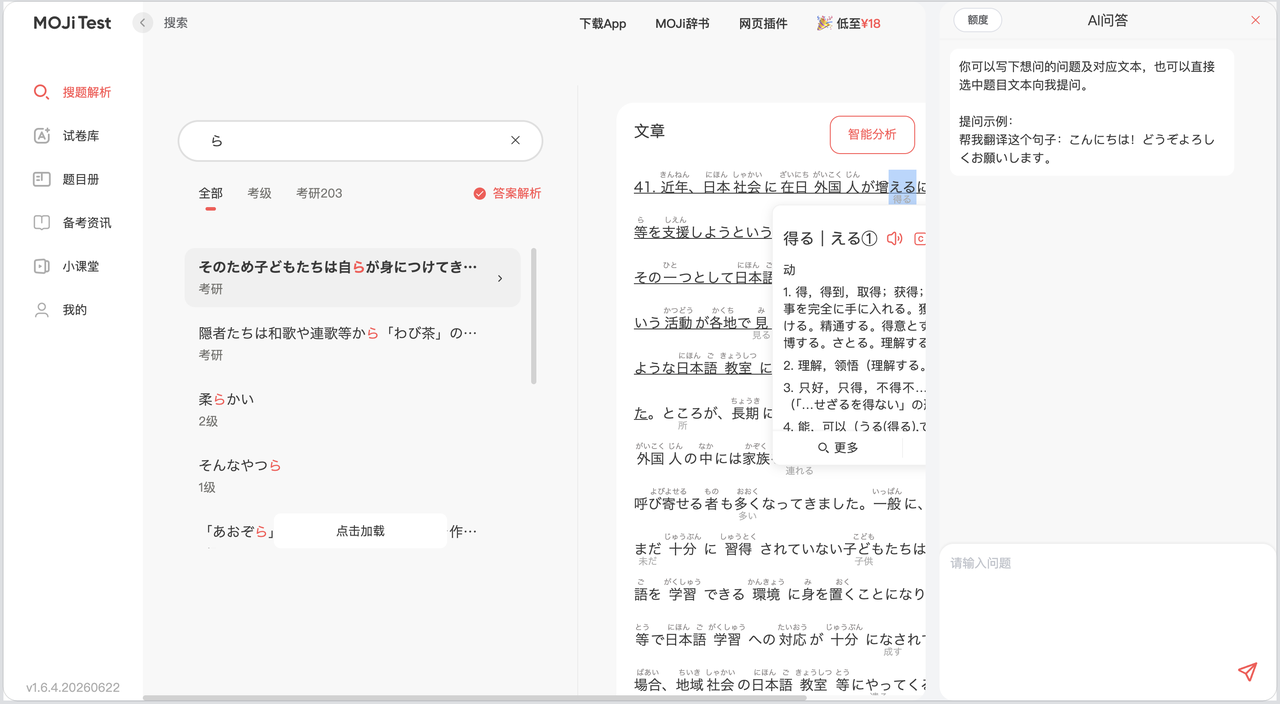Click 更多 in the dictionary popup

[838, 448]
